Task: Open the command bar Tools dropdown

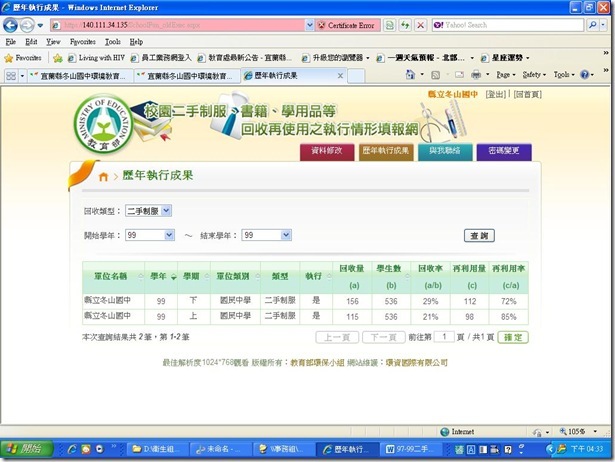Action: (564, 75)
